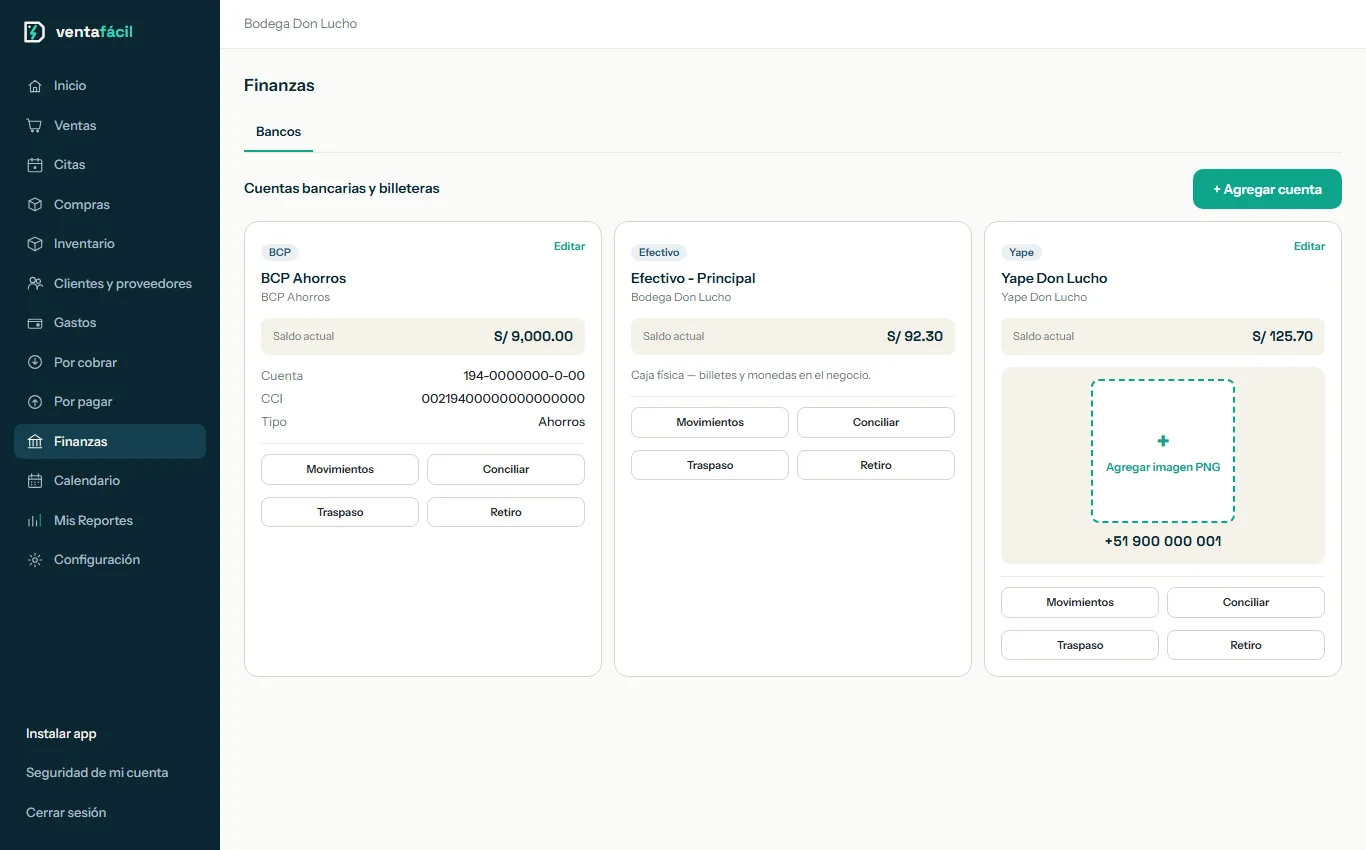
Task: Navigate to Mis Reportes
Action: [x=110, y=521]
